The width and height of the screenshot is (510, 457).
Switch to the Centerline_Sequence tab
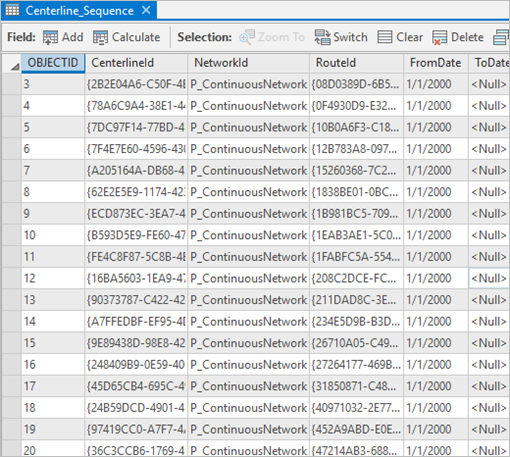79,11
